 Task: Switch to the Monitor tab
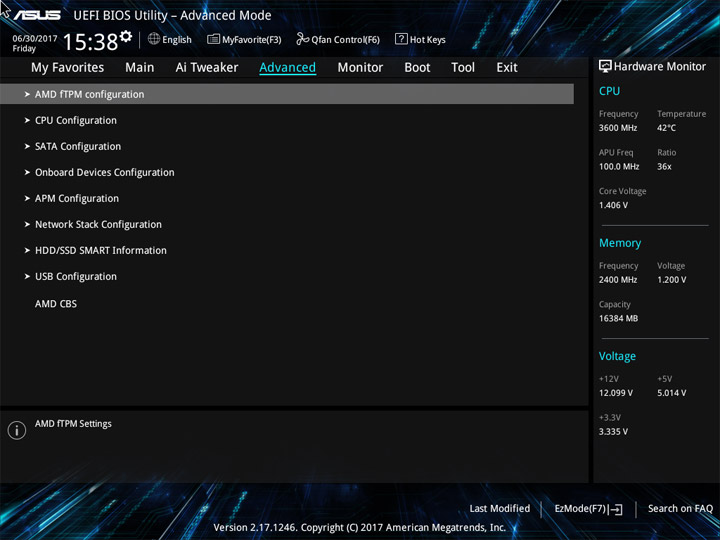(x=360, y=68)
